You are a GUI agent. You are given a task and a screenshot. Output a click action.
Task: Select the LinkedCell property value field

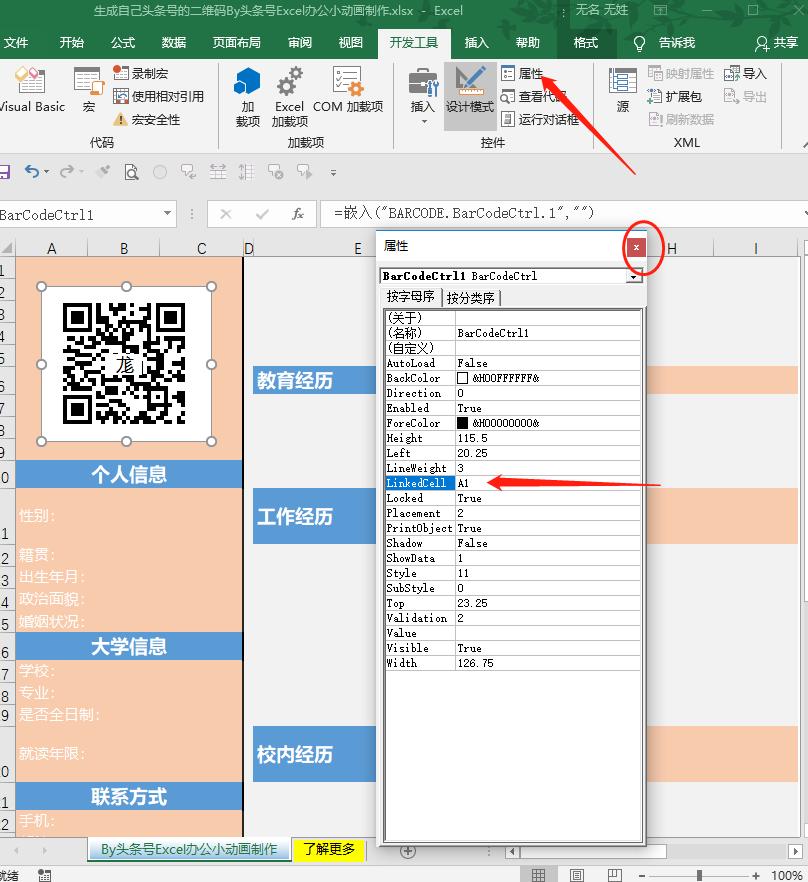tap(547, 483)
